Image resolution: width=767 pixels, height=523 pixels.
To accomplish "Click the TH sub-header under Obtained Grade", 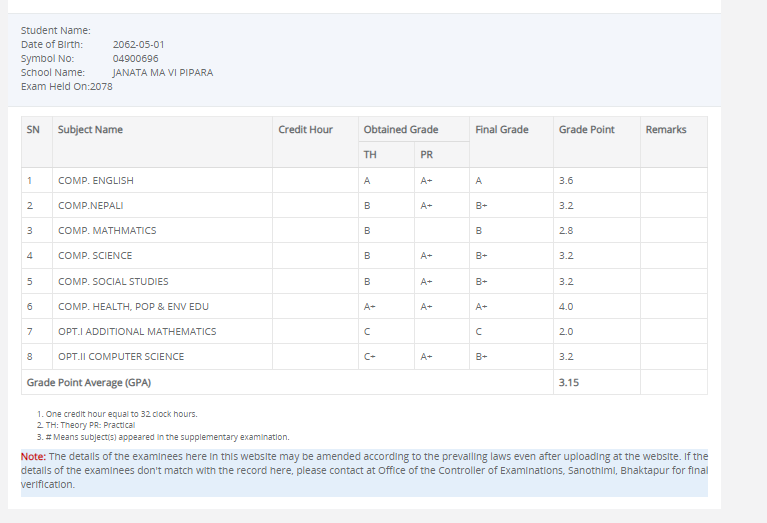I will click(x=370, y=155).
